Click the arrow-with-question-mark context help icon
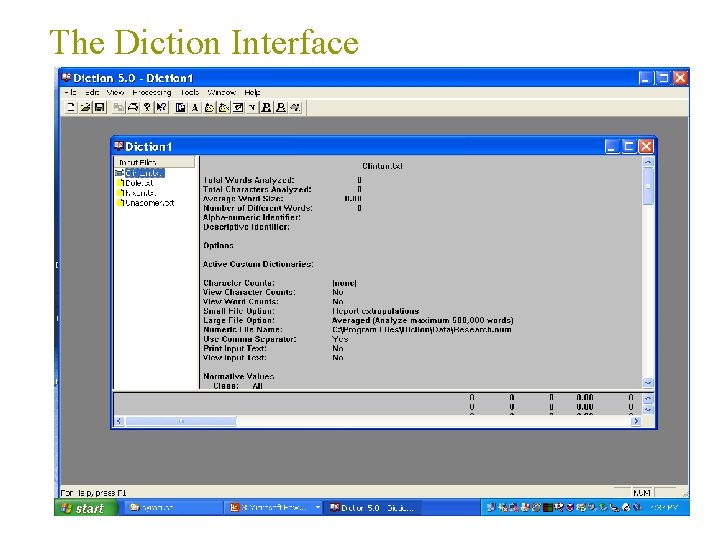 click(x=161, y=107)
